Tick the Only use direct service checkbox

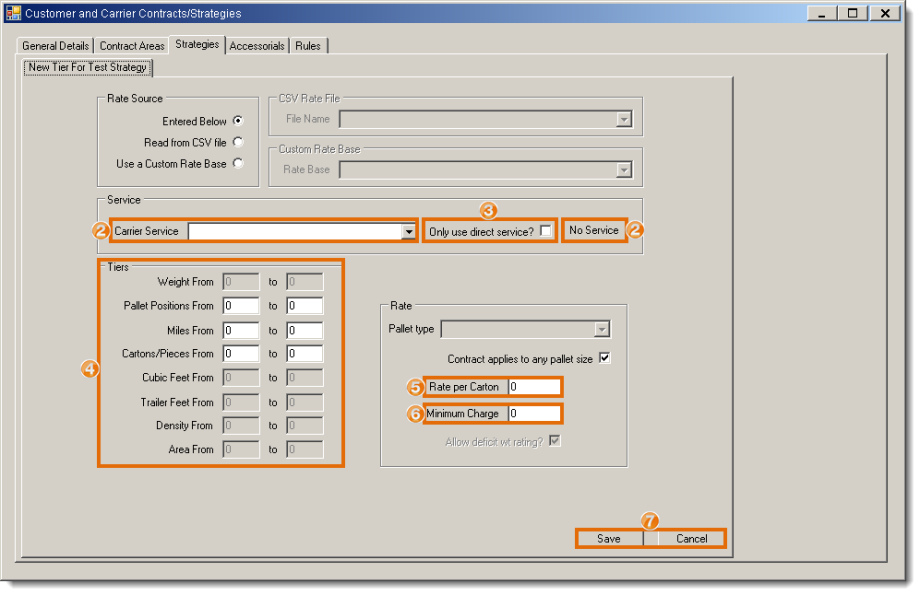[546, 231]
